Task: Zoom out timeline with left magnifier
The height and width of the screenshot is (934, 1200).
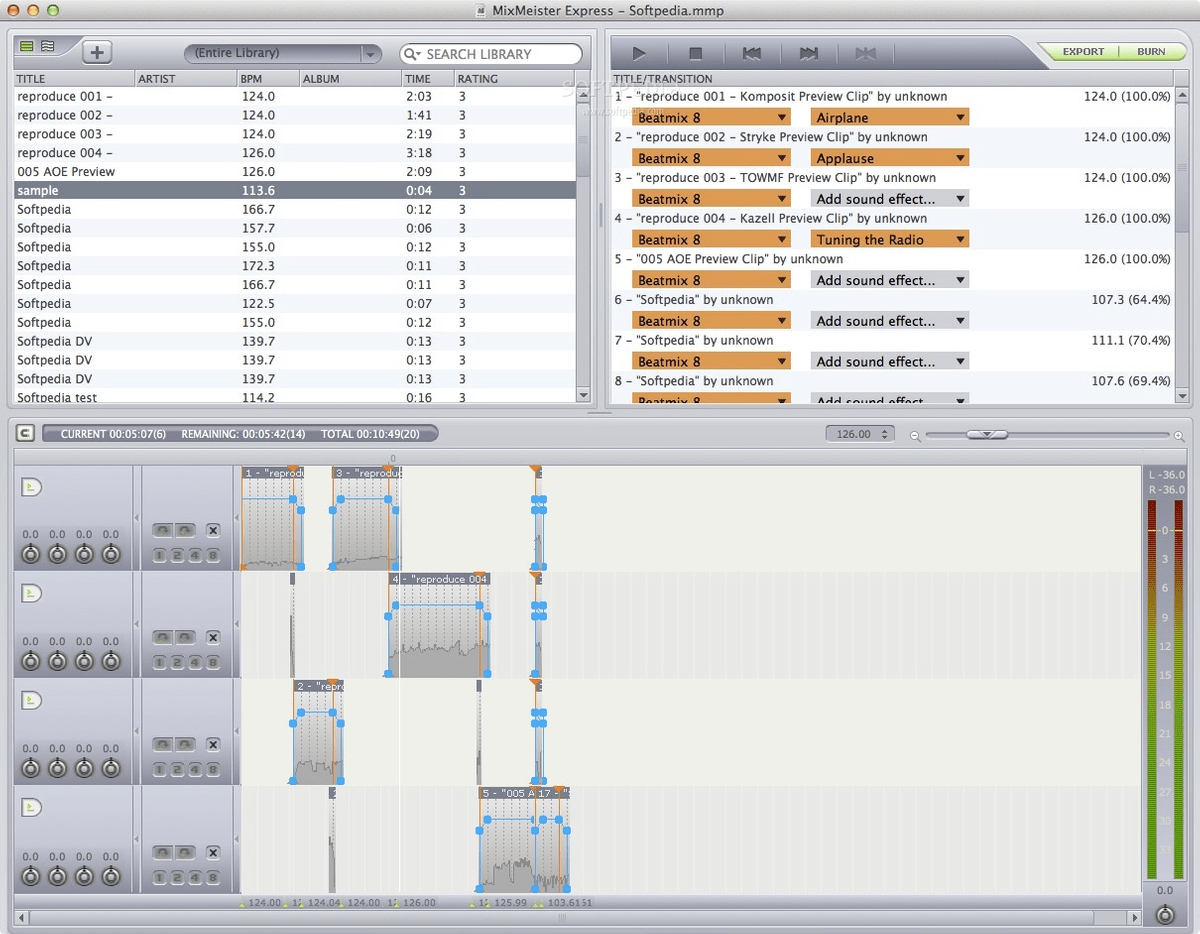Action: point(915,435)
